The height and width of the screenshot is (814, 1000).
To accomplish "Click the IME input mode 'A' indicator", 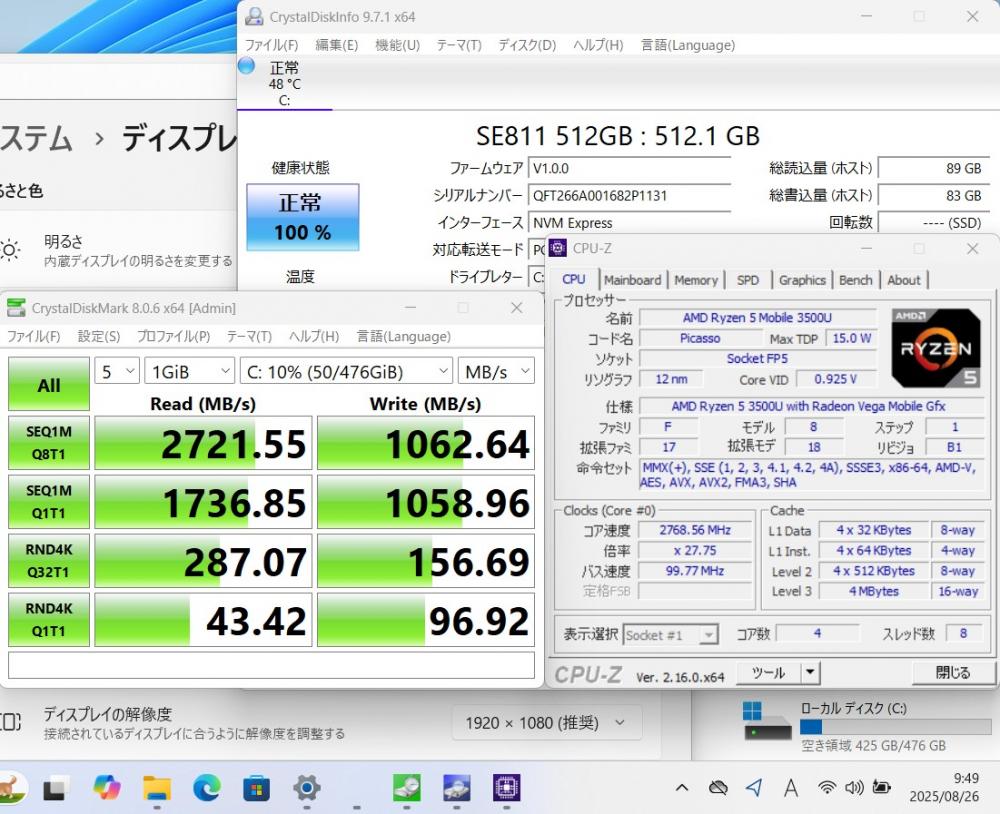I will [x=791, y=788].
